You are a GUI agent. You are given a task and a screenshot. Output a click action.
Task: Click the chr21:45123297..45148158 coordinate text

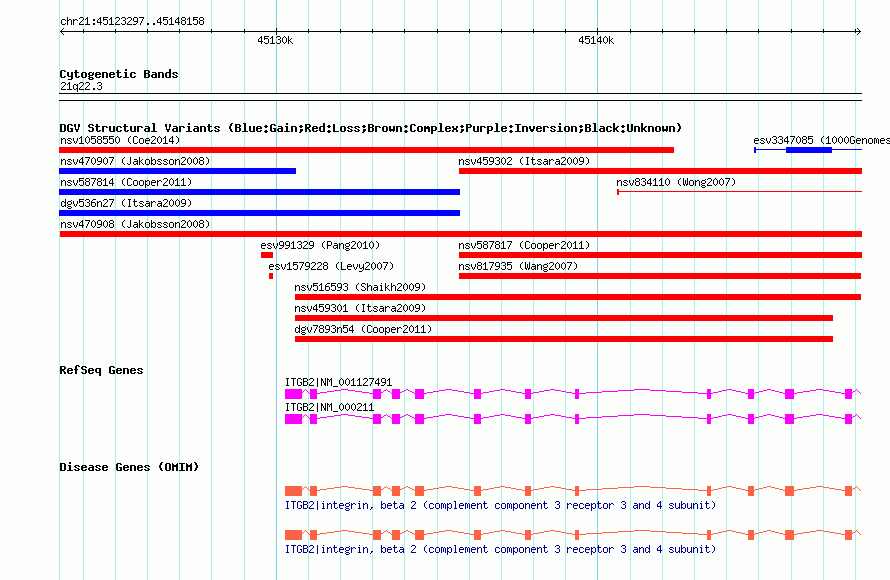(132, 21)
